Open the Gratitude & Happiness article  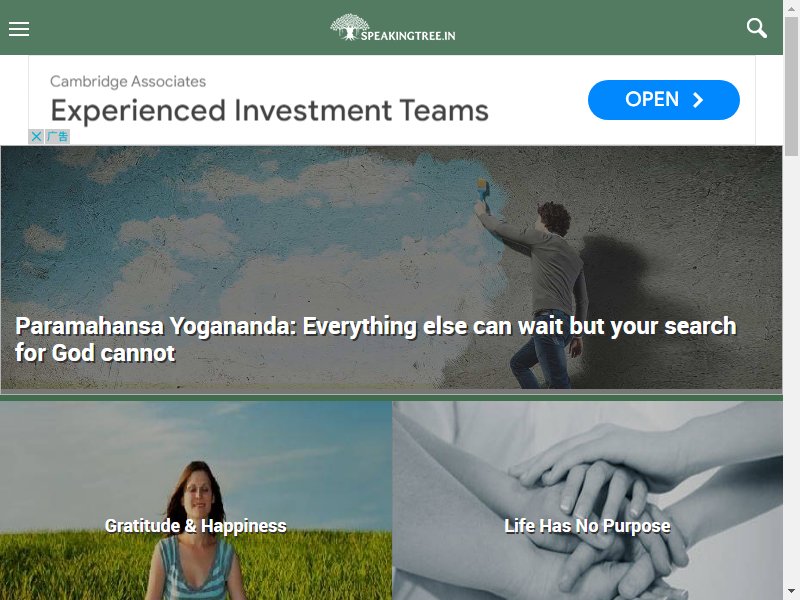(x=195, y=526)
